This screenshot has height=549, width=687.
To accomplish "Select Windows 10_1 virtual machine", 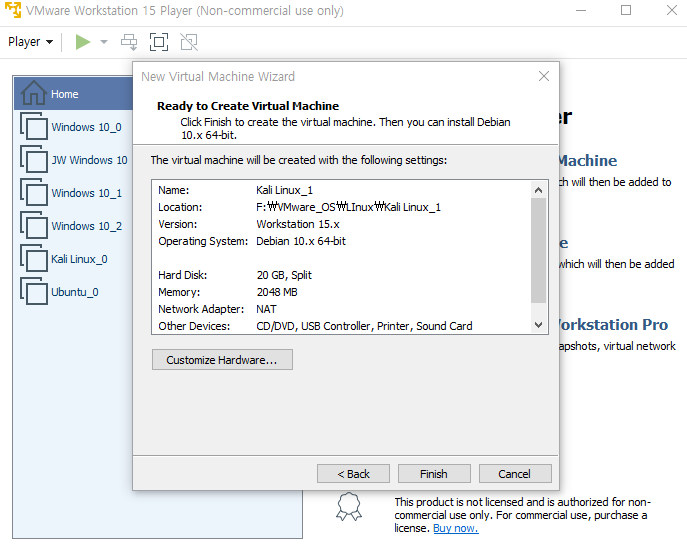I will pos(86,193).
